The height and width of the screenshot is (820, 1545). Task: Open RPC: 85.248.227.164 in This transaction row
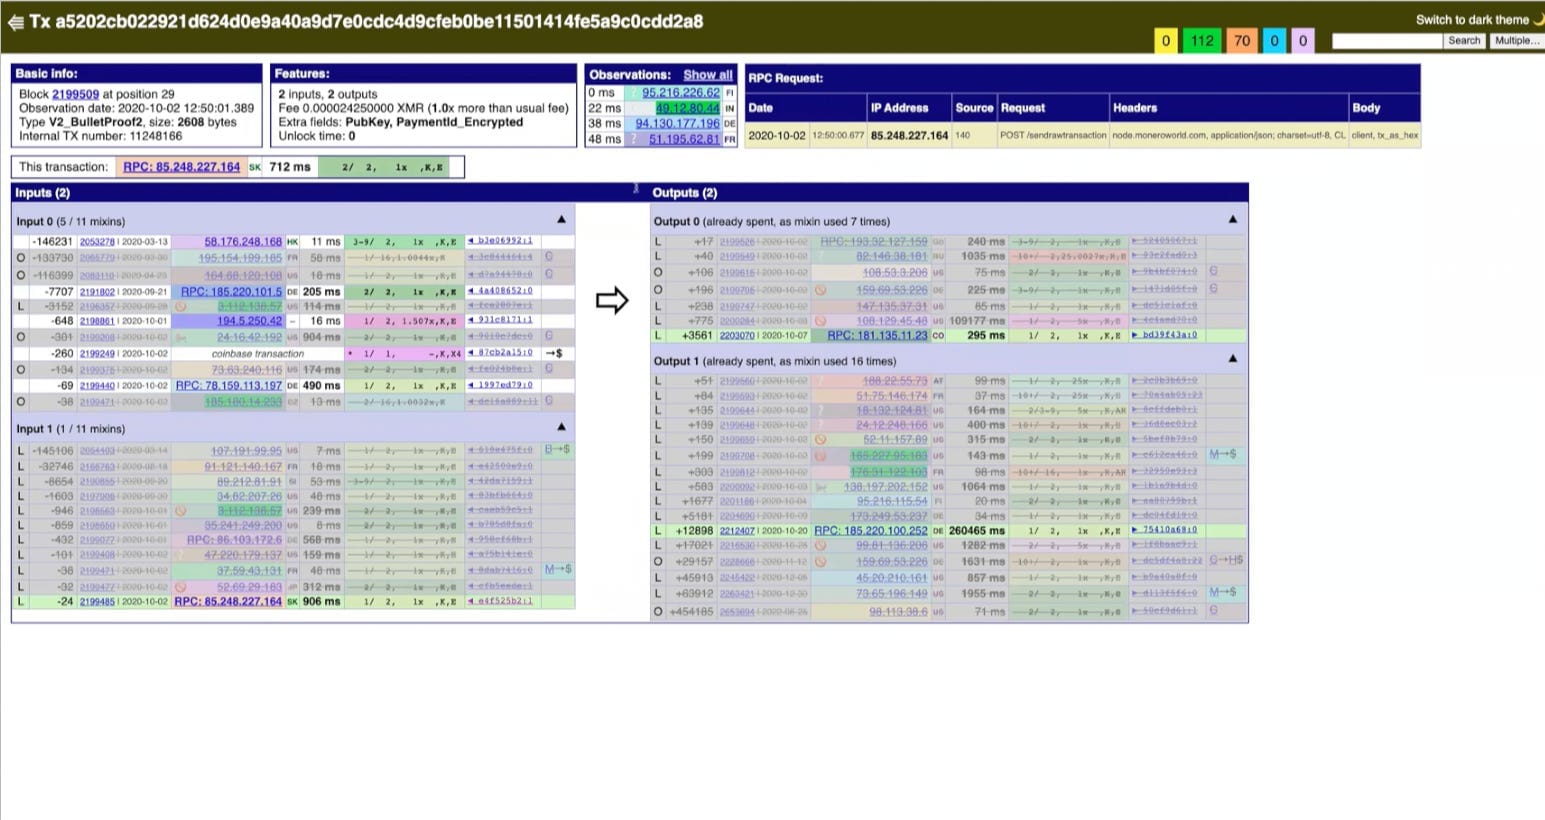181,167
